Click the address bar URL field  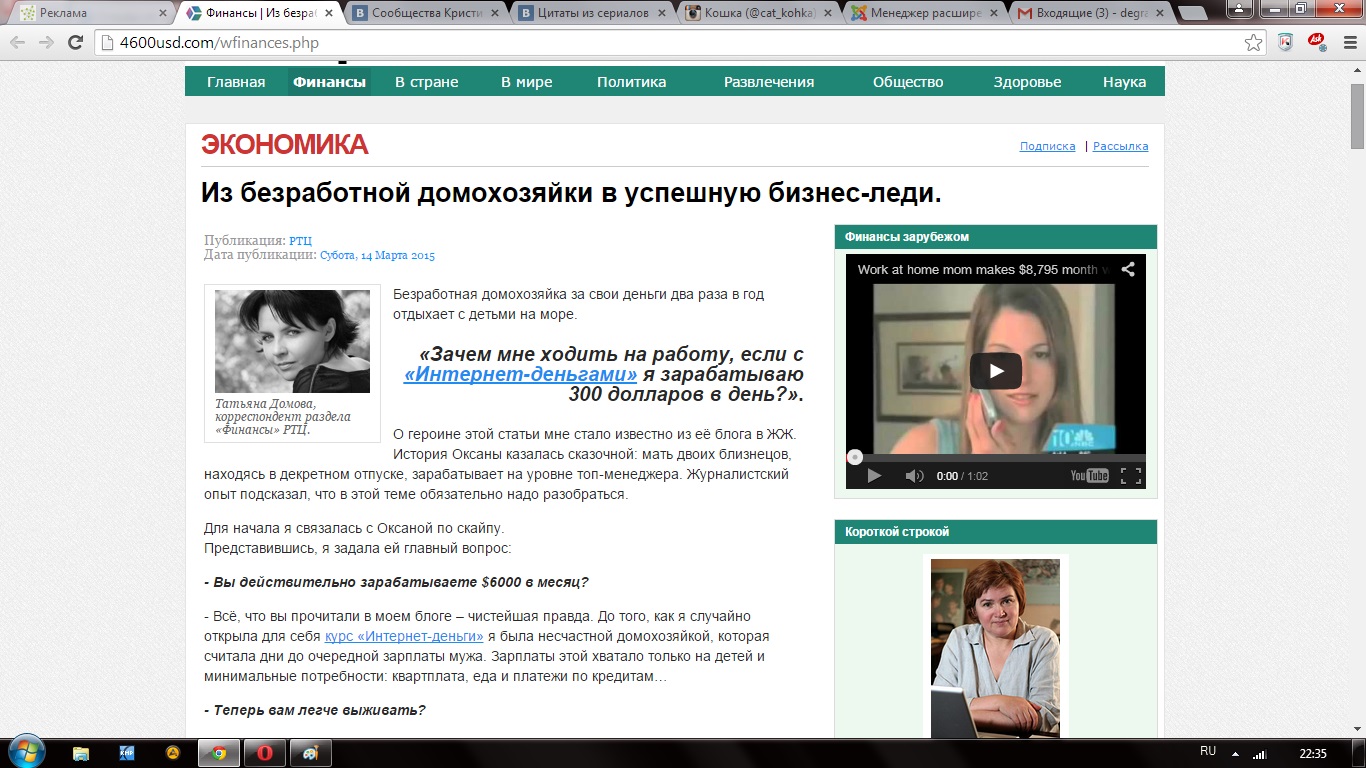pyautogui.click(x=660, y=43)
